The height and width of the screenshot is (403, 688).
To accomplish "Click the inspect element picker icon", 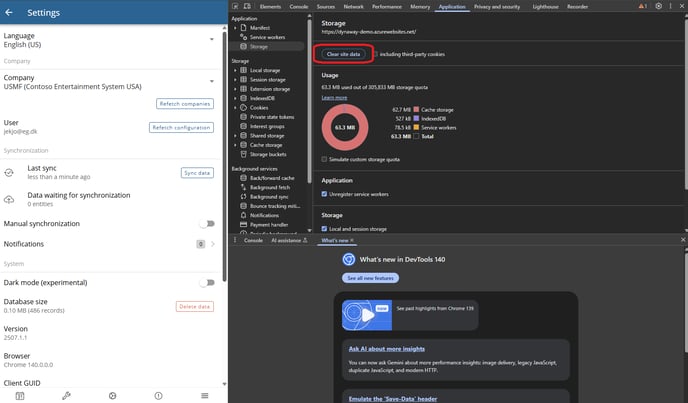I will click(x=235, y=6).
